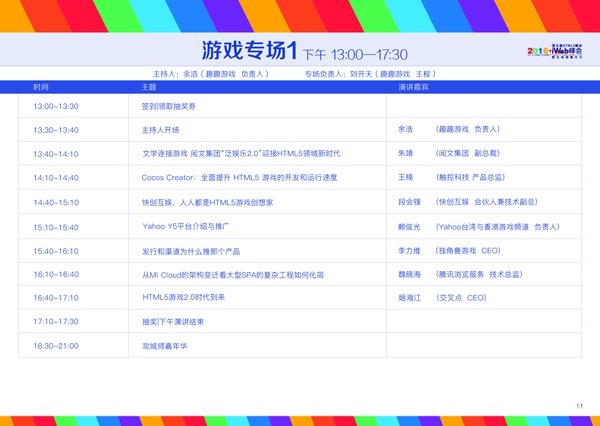Click affiliation "(阅文集团 副总裁)"
This screenshot has height=426, width=600.
[468, 153]
